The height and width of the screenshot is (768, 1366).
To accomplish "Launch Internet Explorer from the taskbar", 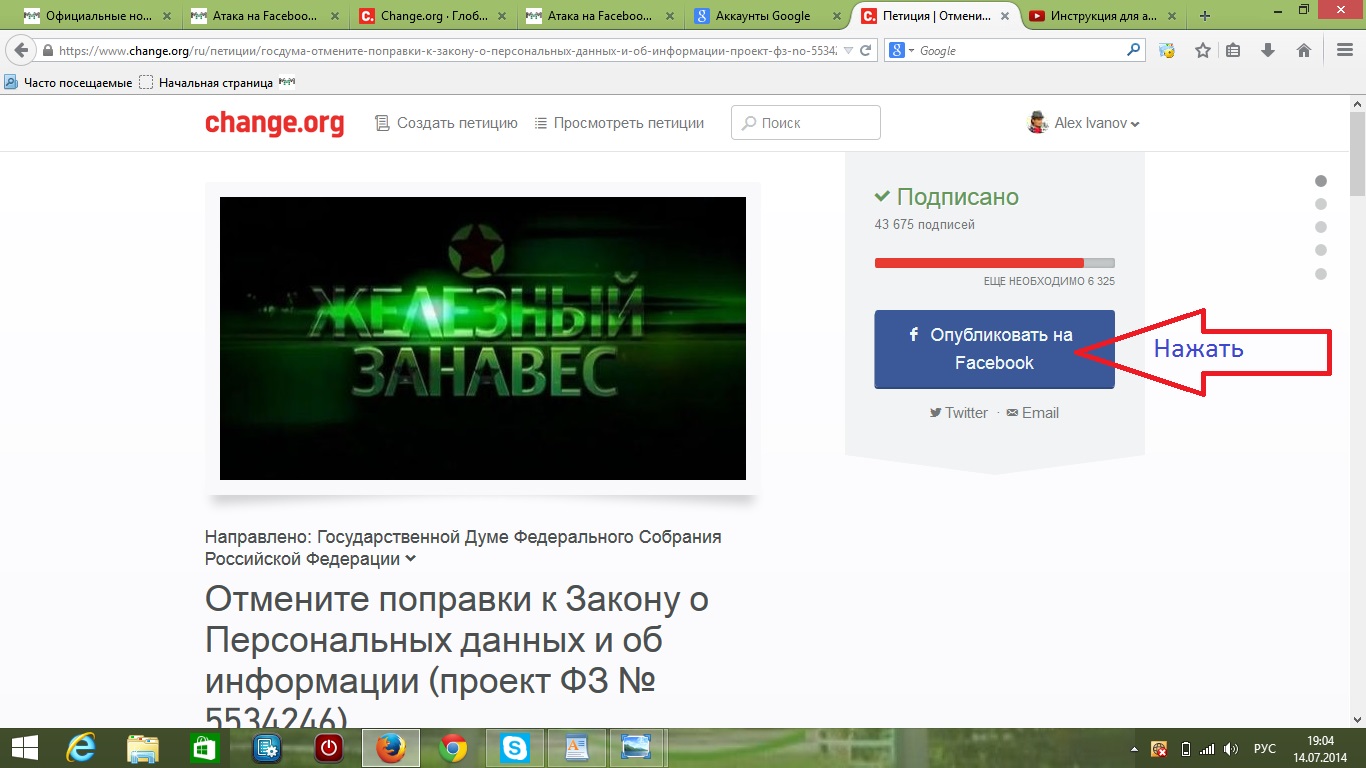I will pos(80,748).
